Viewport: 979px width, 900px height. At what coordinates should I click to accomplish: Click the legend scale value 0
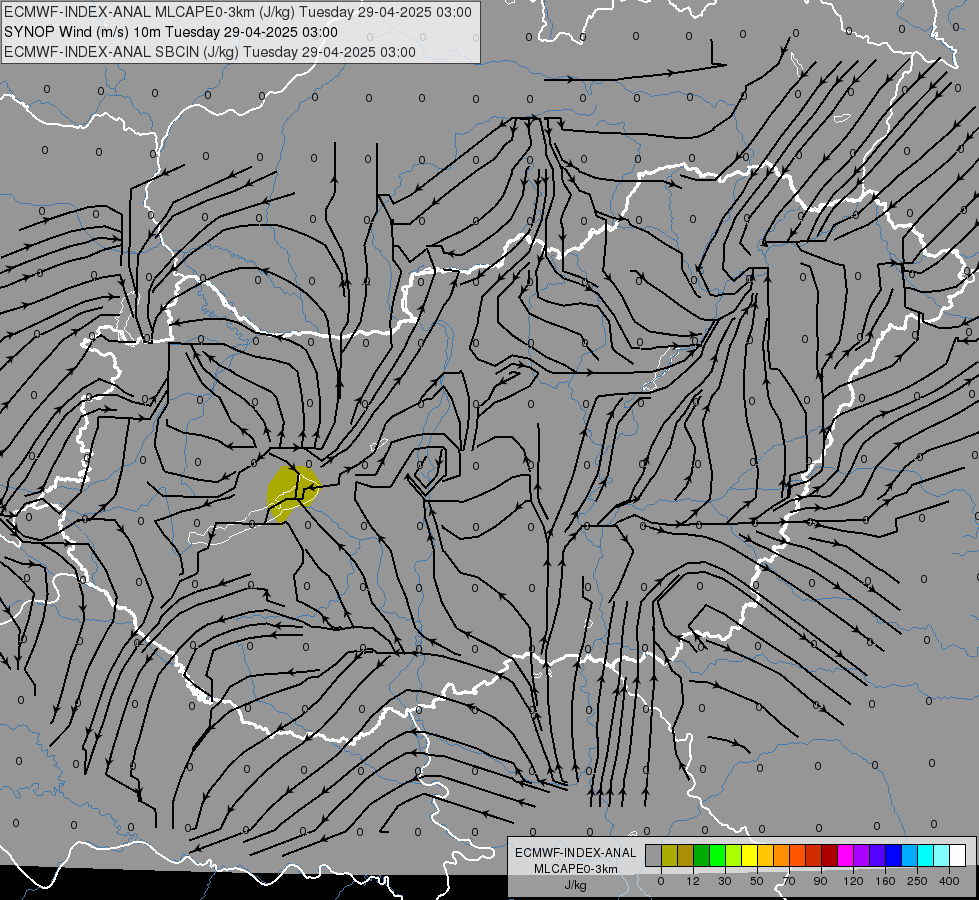[x=661, y=881]
